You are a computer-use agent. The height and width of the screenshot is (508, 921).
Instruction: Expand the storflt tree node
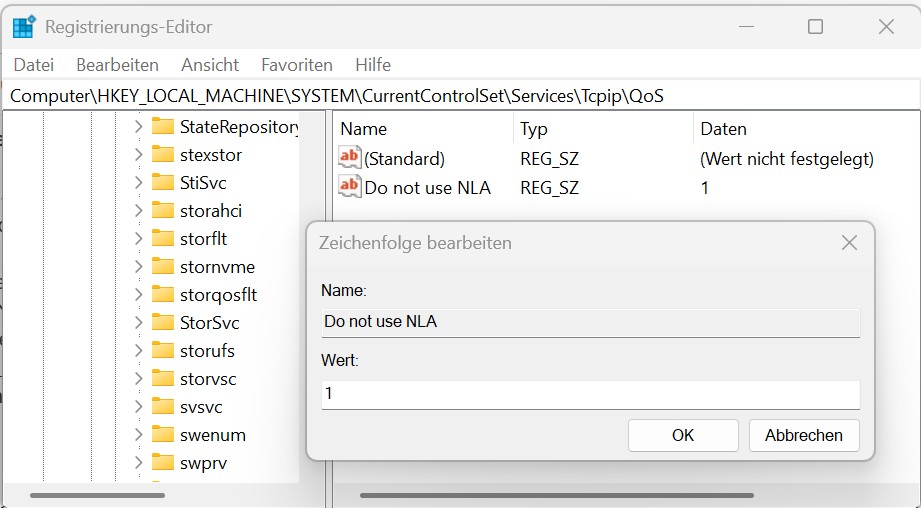(x=139, y=238)
